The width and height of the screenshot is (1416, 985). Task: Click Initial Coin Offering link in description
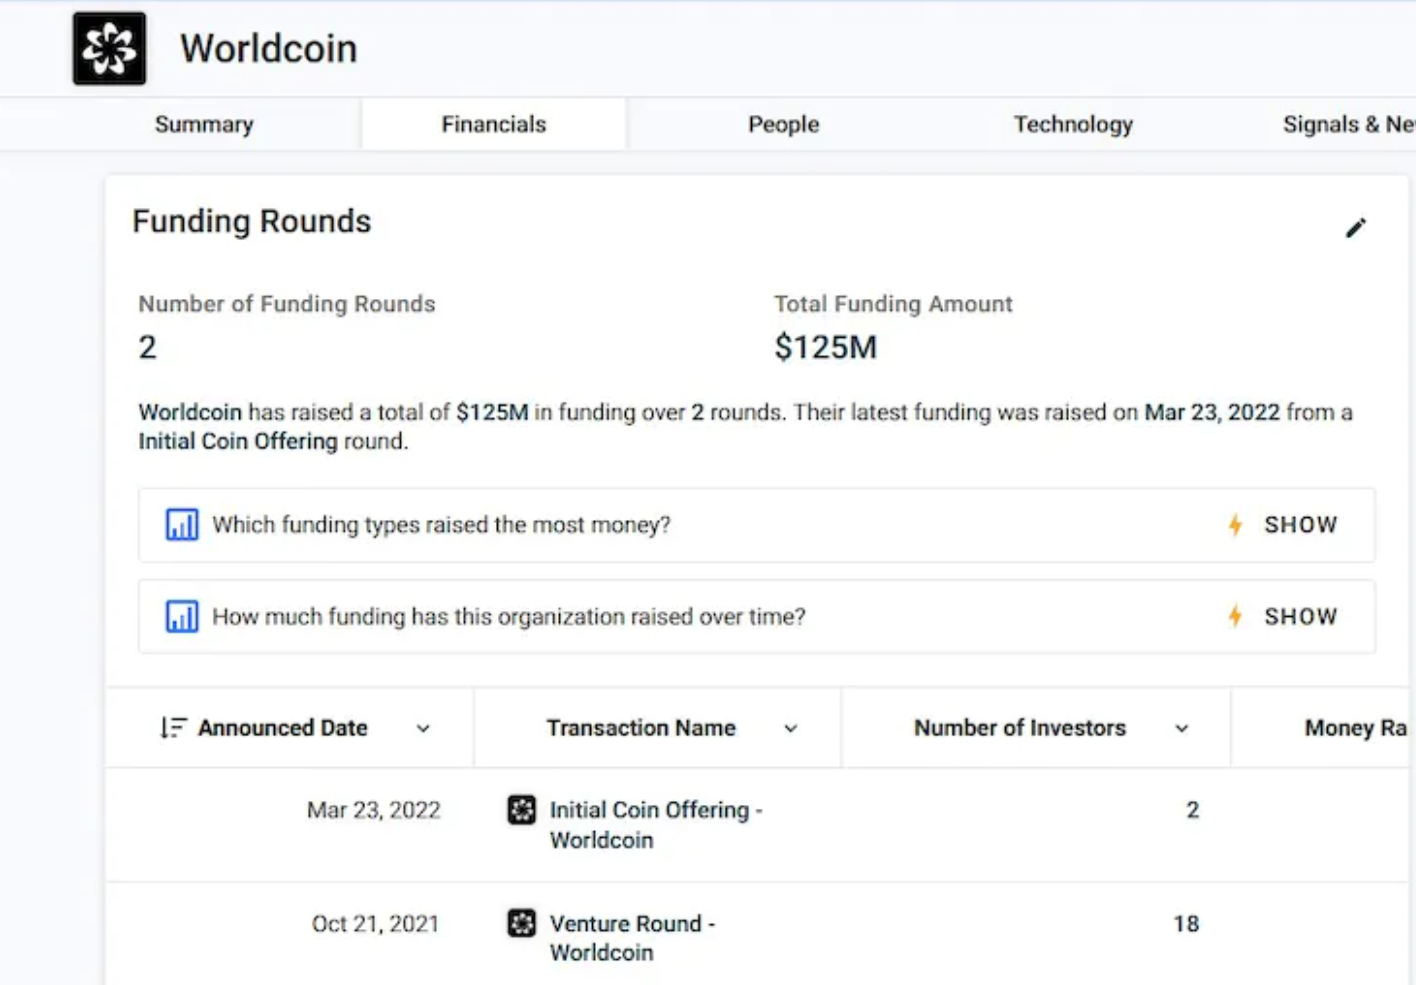[238, 441]
